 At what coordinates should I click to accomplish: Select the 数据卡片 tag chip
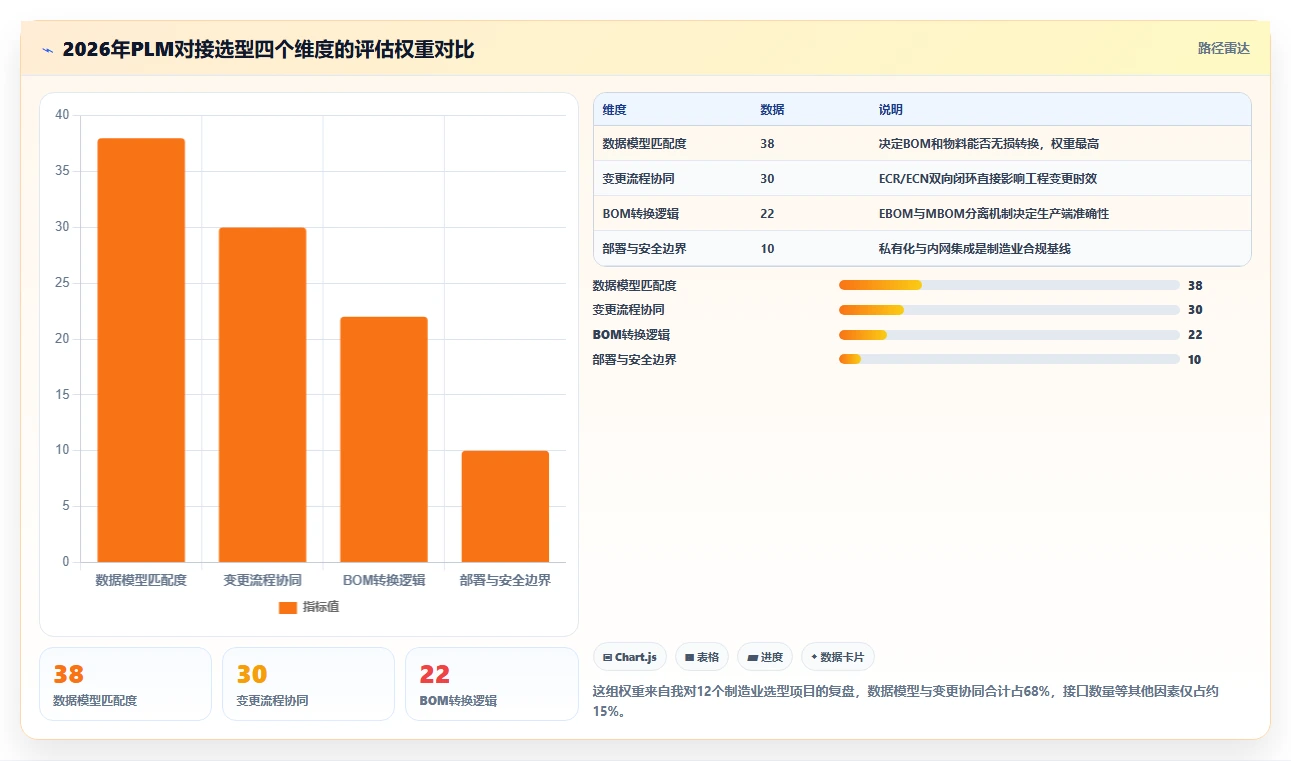pos(838,657)
